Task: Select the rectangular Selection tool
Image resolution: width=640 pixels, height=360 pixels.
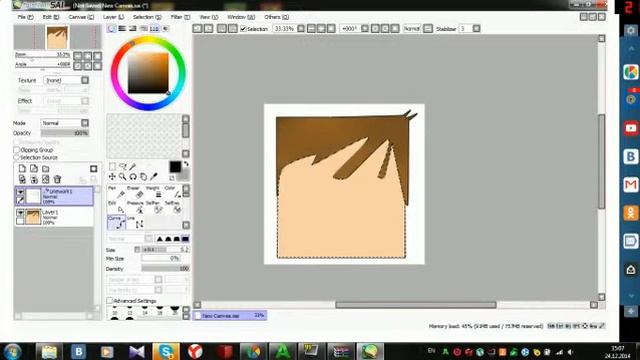Action: [112, 167]
